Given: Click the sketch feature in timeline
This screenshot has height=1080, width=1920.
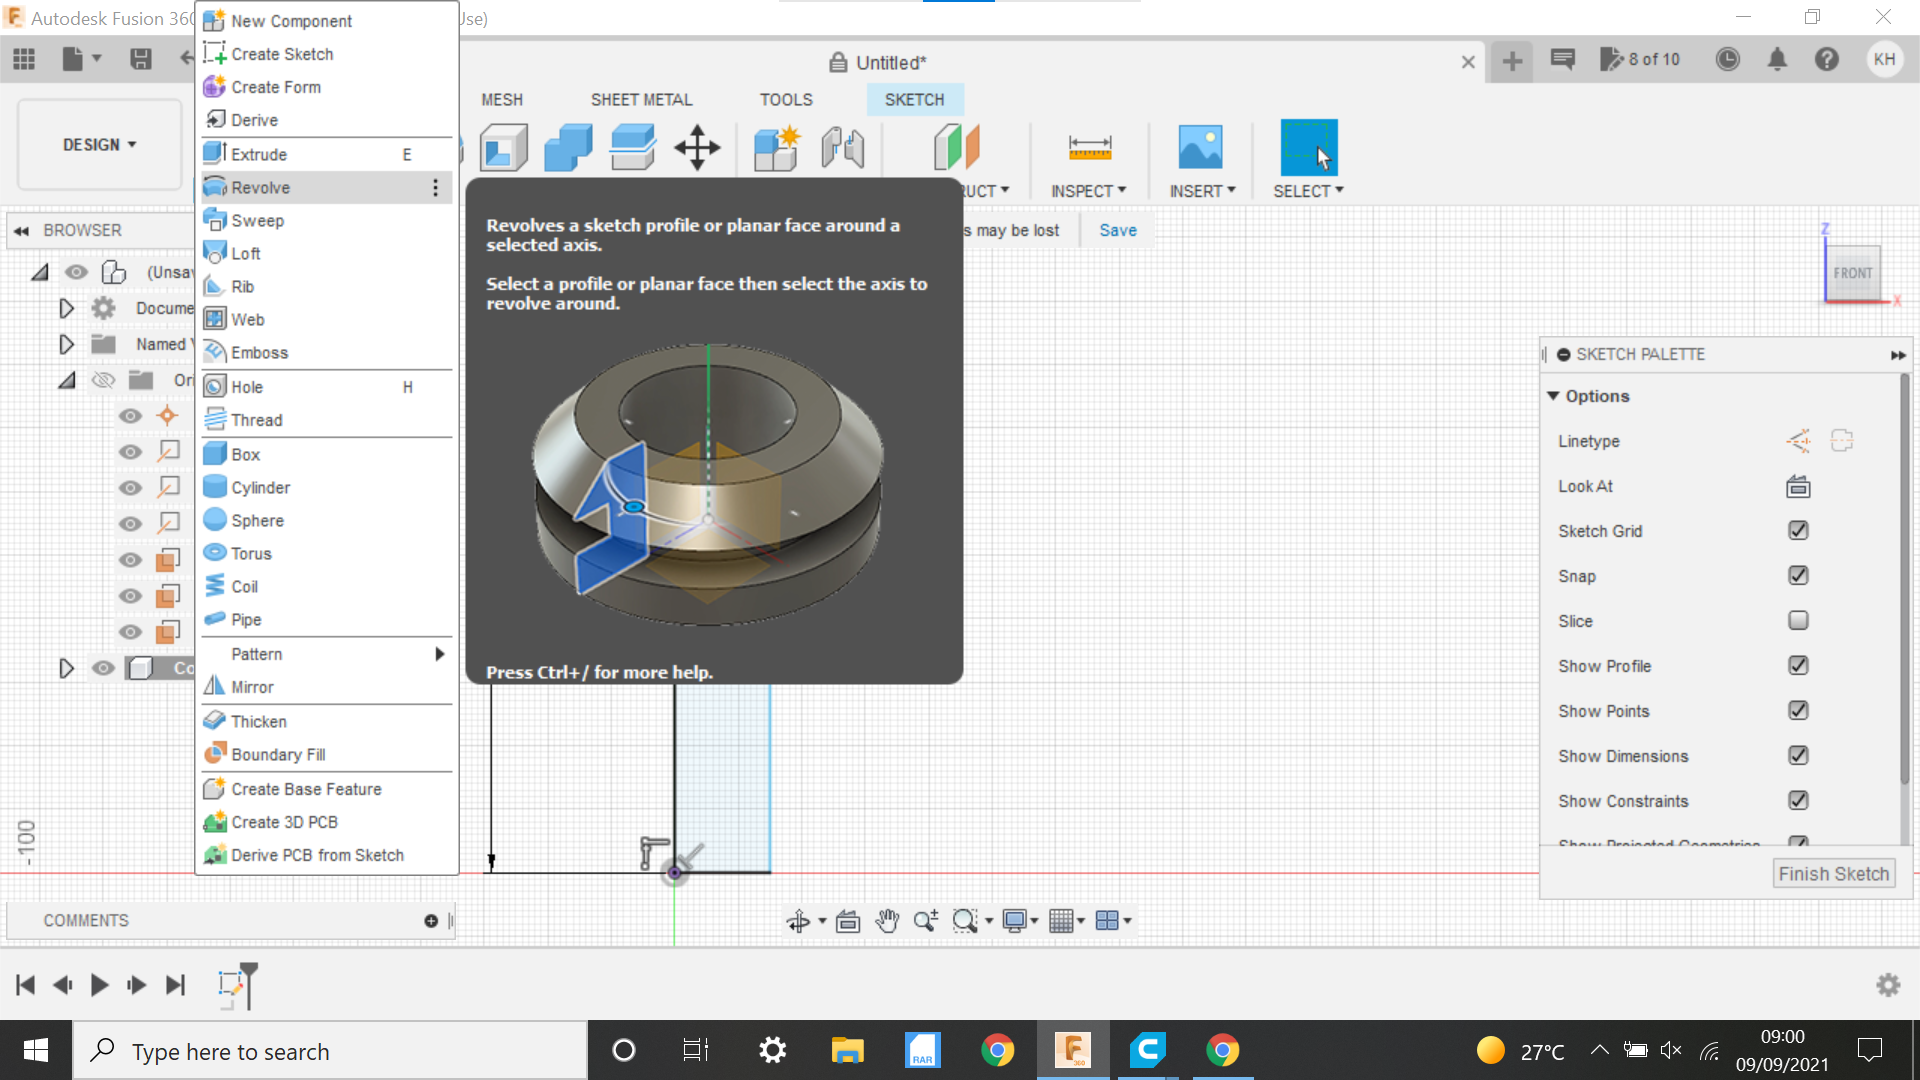Looking at the screenshot, I should [231, 984].
